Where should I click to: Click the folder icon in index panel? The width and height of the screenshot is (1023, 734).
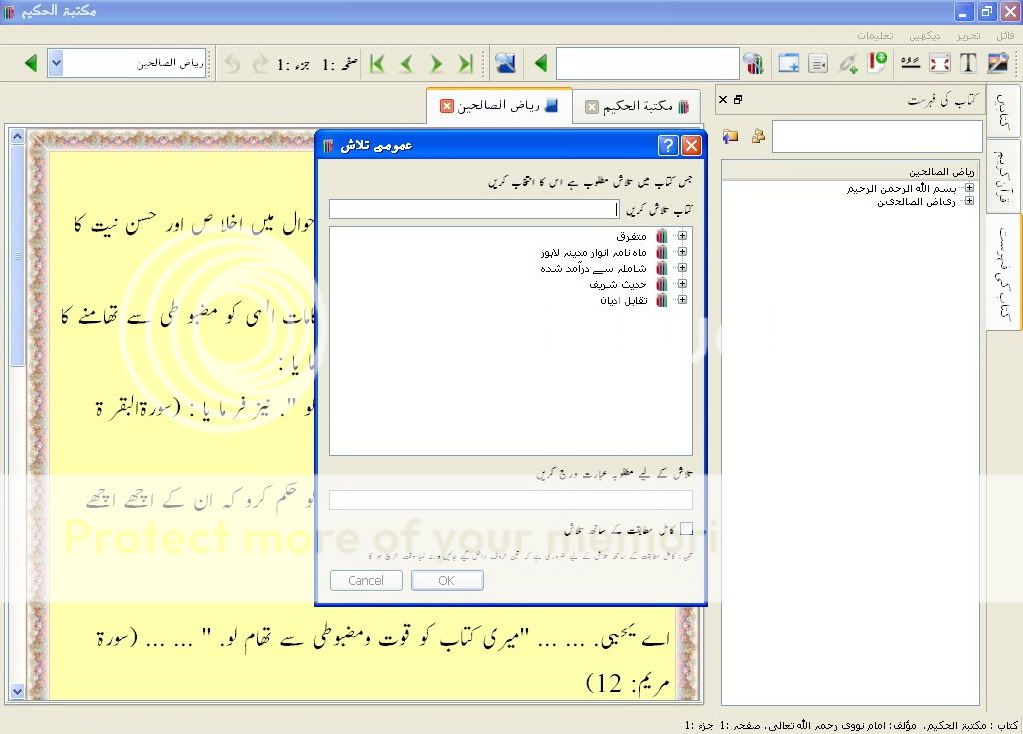(731, 136)
